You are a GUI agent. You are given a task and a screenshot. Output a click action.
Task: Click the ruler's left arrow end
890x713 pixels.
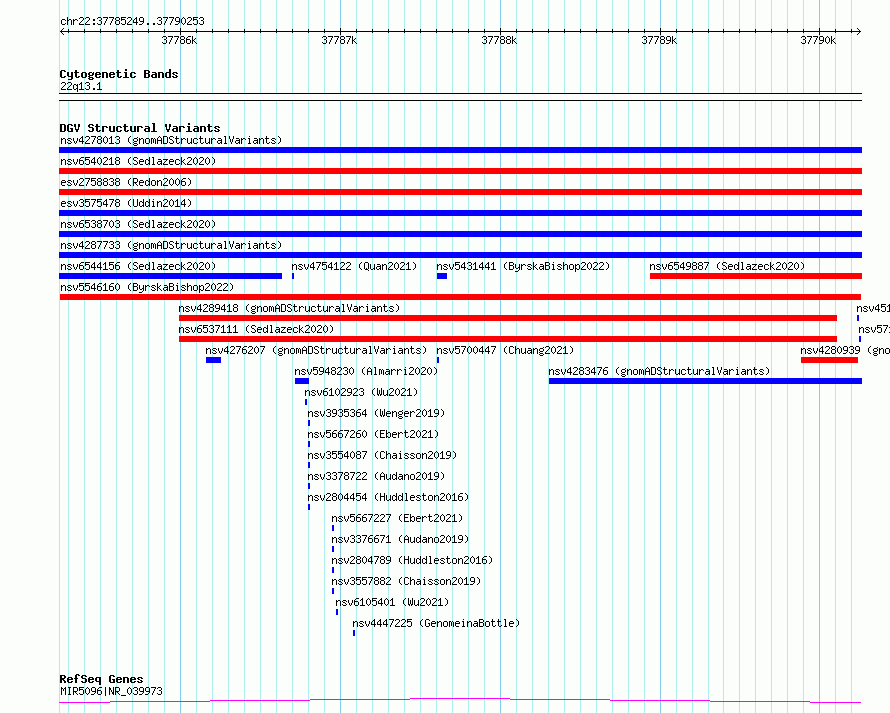(62, 31)
